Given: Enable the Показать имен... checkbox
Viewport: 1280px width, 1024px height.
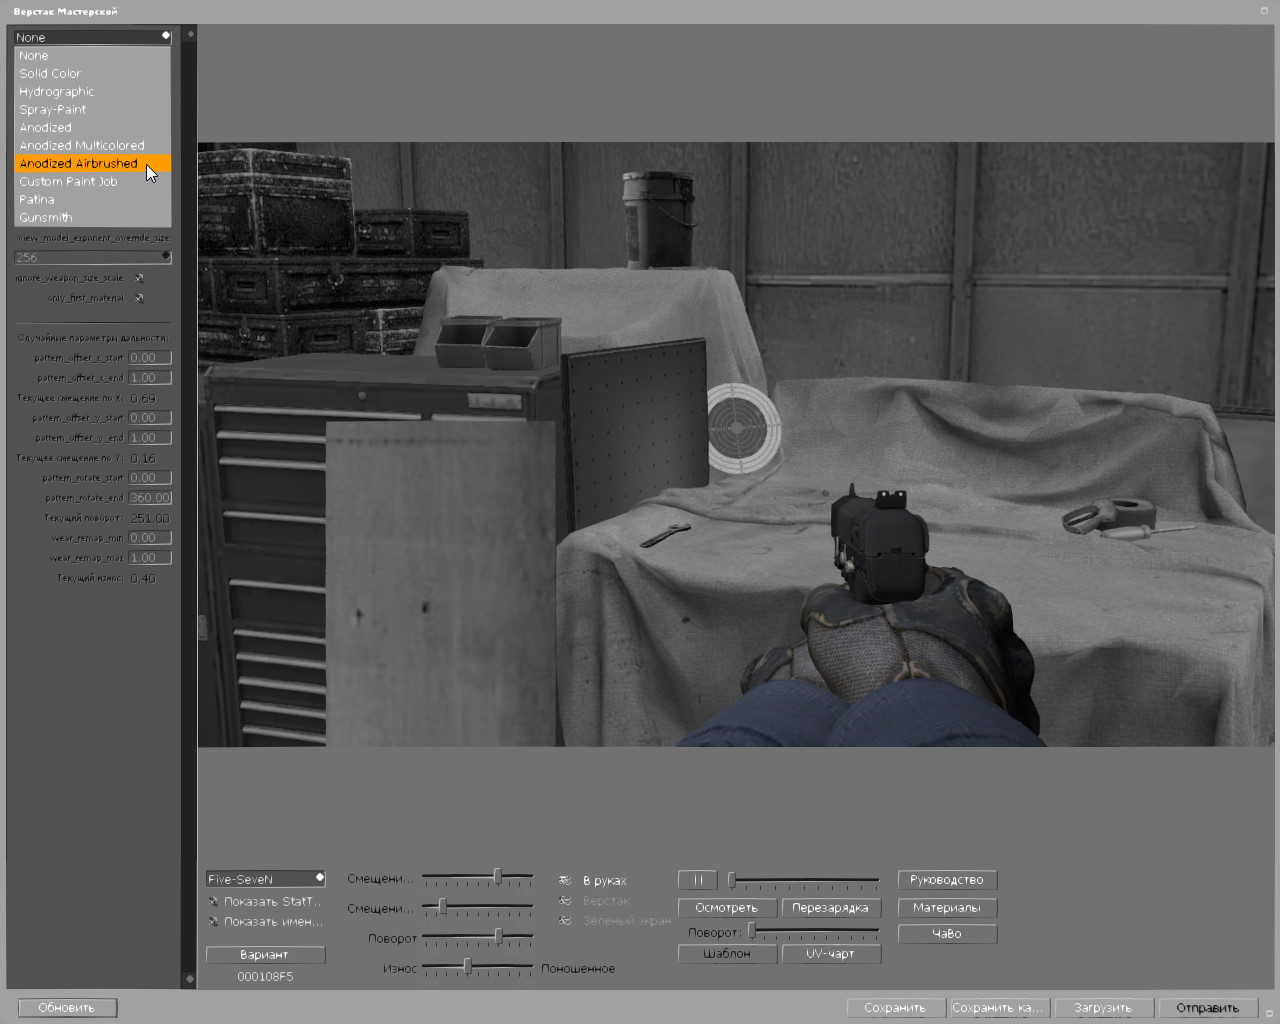Looking at the screenshot, I should click(213, 921).
